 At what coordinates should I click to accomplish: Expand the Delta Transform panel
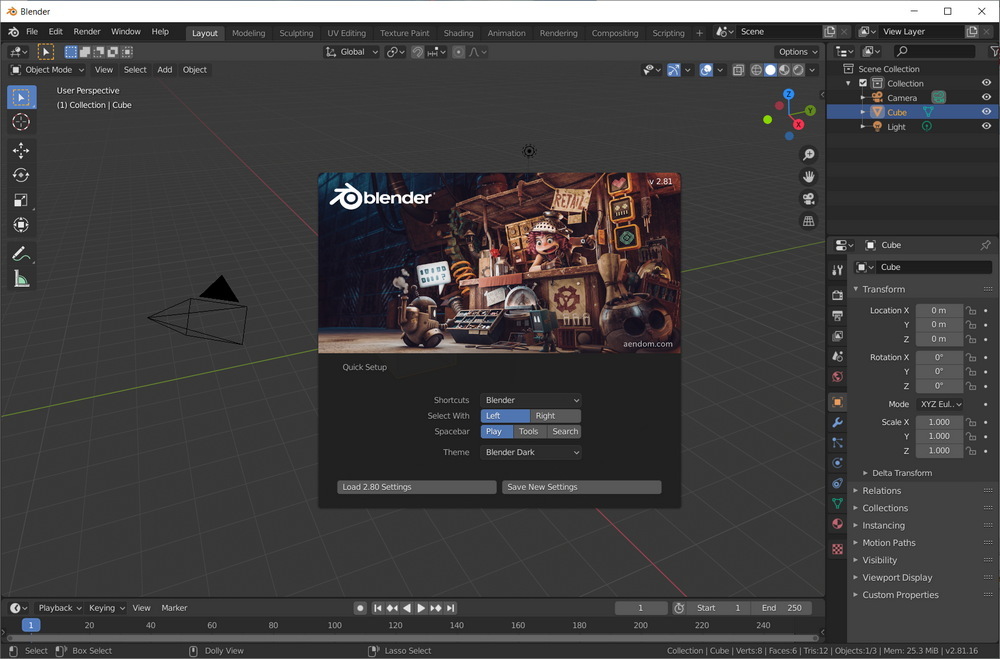(x=901, y=473)
